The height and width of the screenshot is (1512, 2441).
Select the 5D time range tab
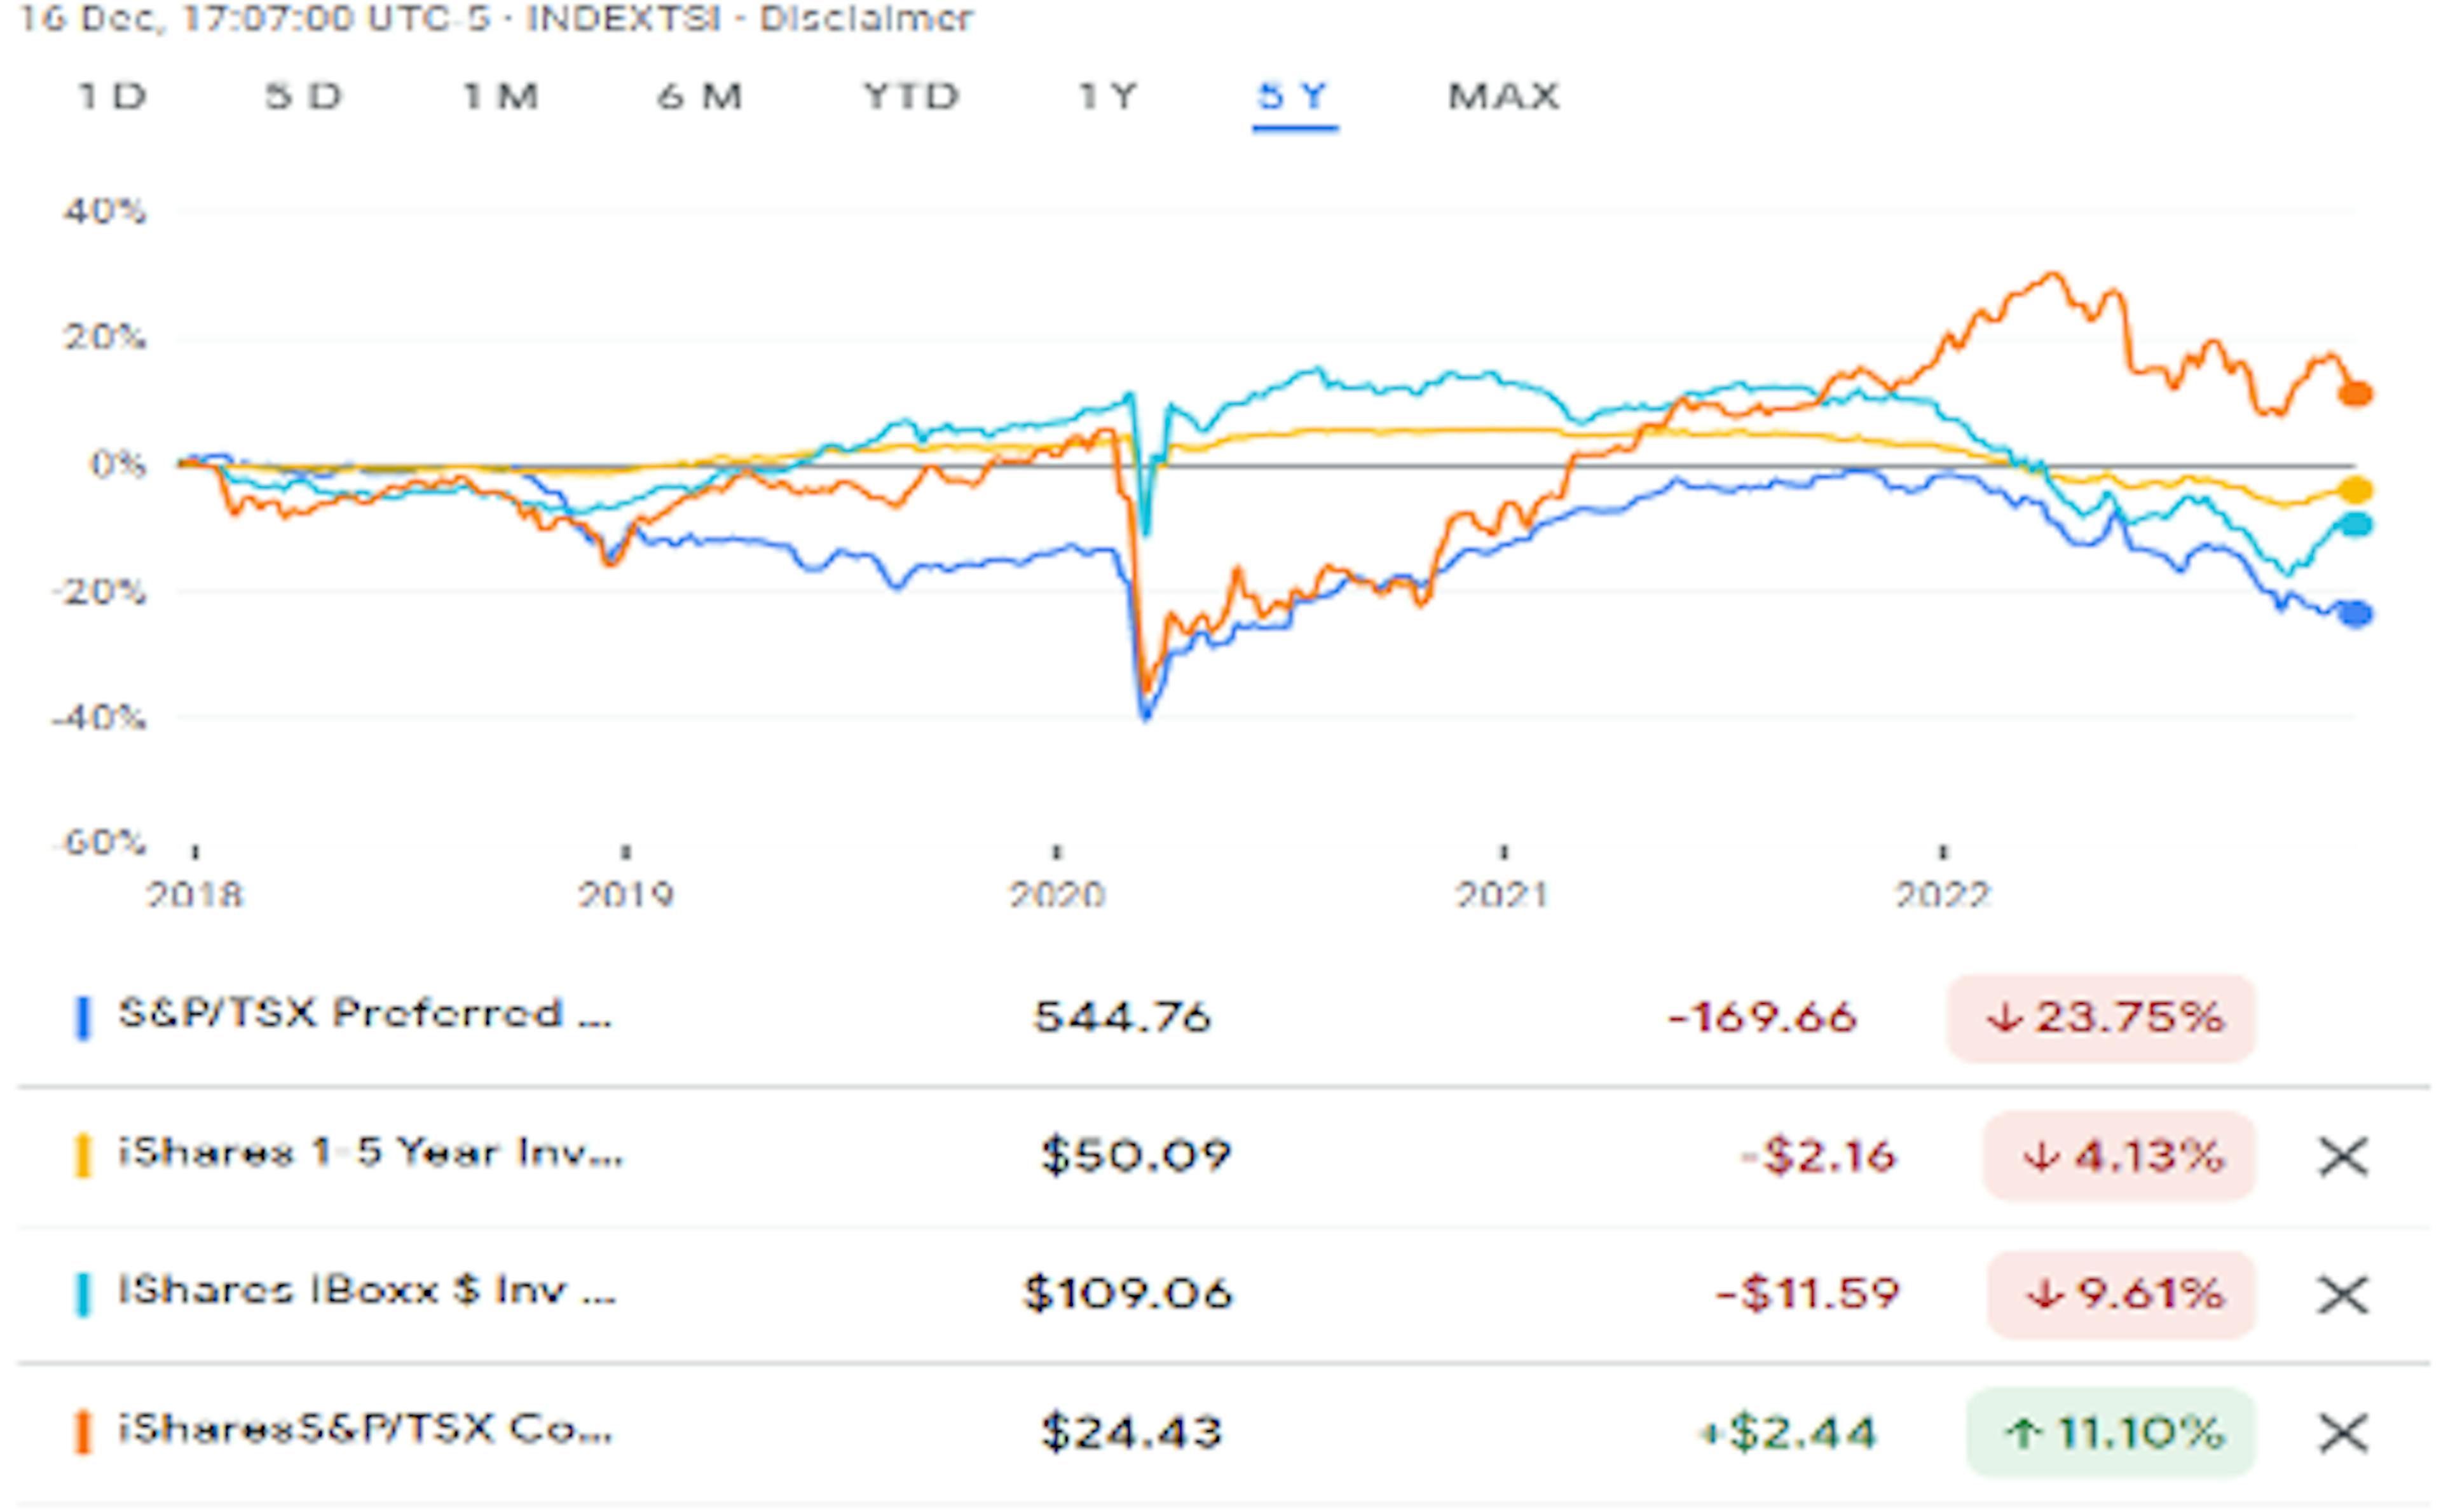[x=303, y=97]
